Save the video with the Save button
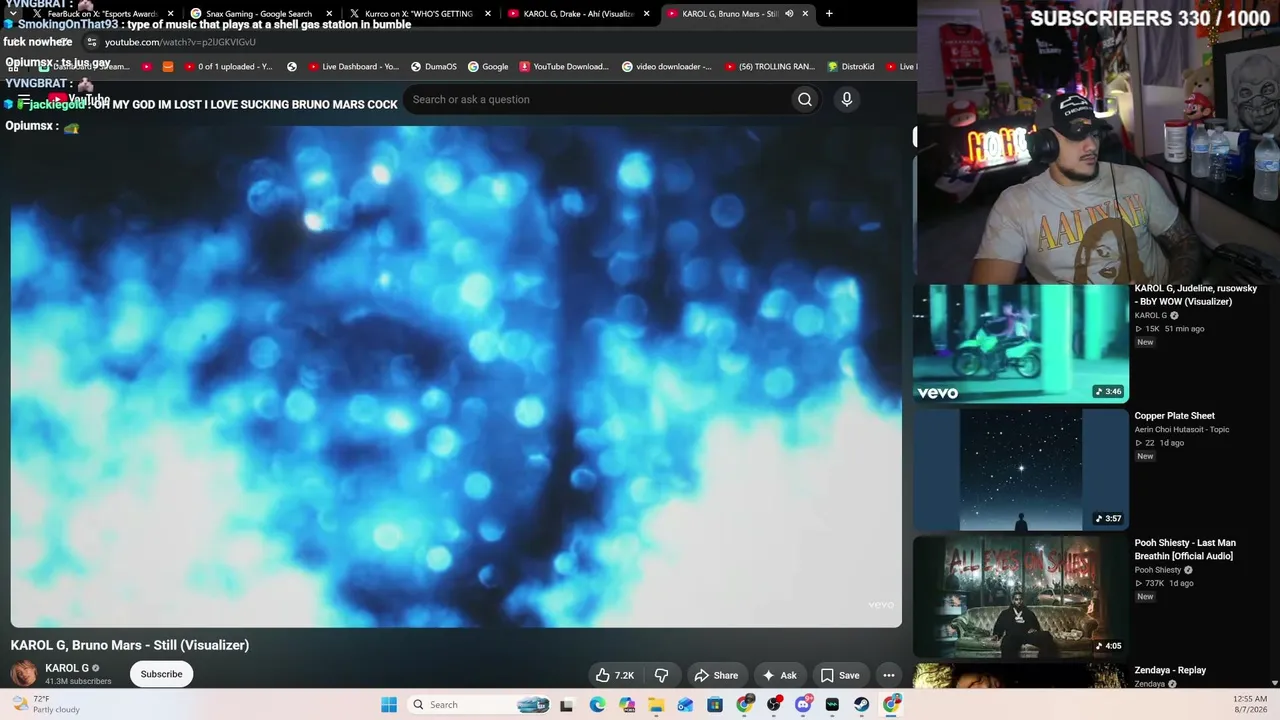The image size is (1280, 720). (x=840, y=675)
